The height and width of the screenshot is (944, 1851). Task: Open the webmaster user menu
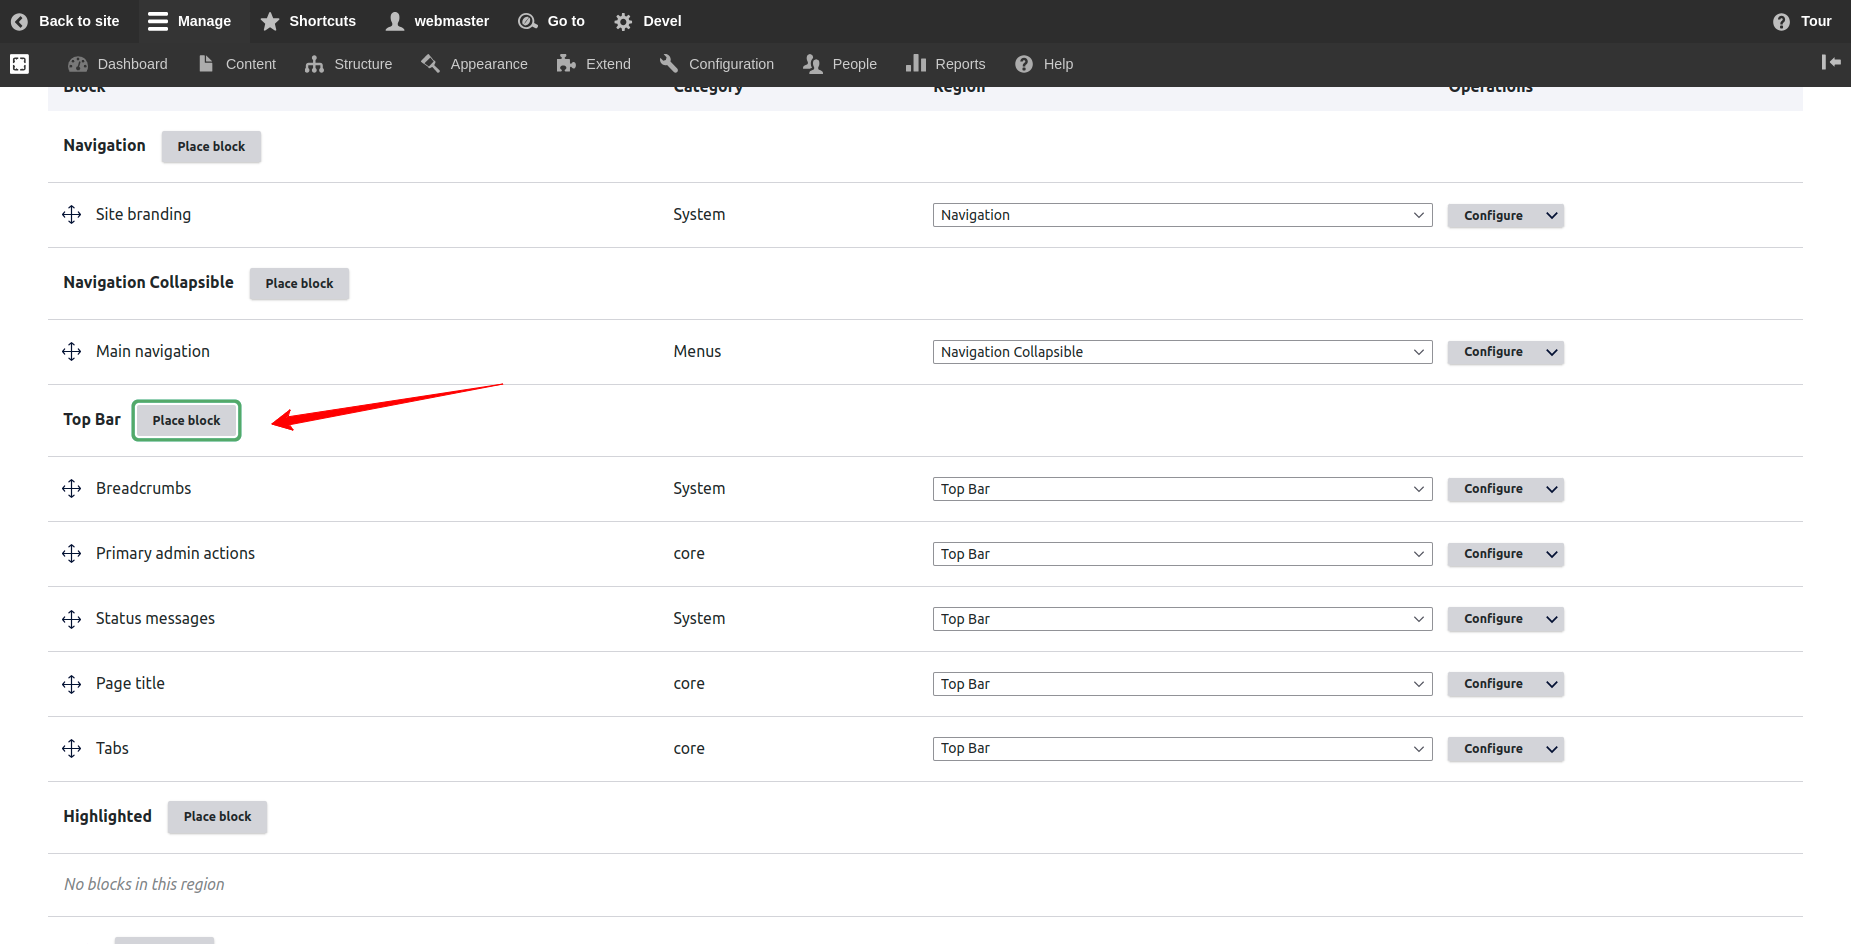pyautogui.click(x=438, y=21)
